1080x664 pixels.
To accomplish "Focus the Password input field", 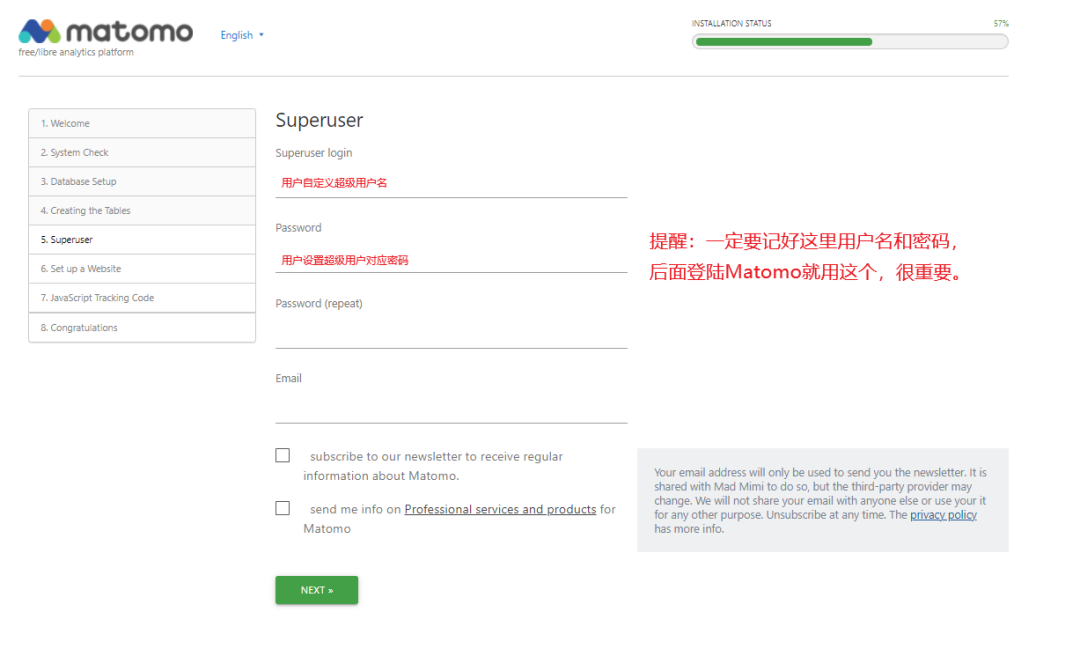I will click(451, 260).
